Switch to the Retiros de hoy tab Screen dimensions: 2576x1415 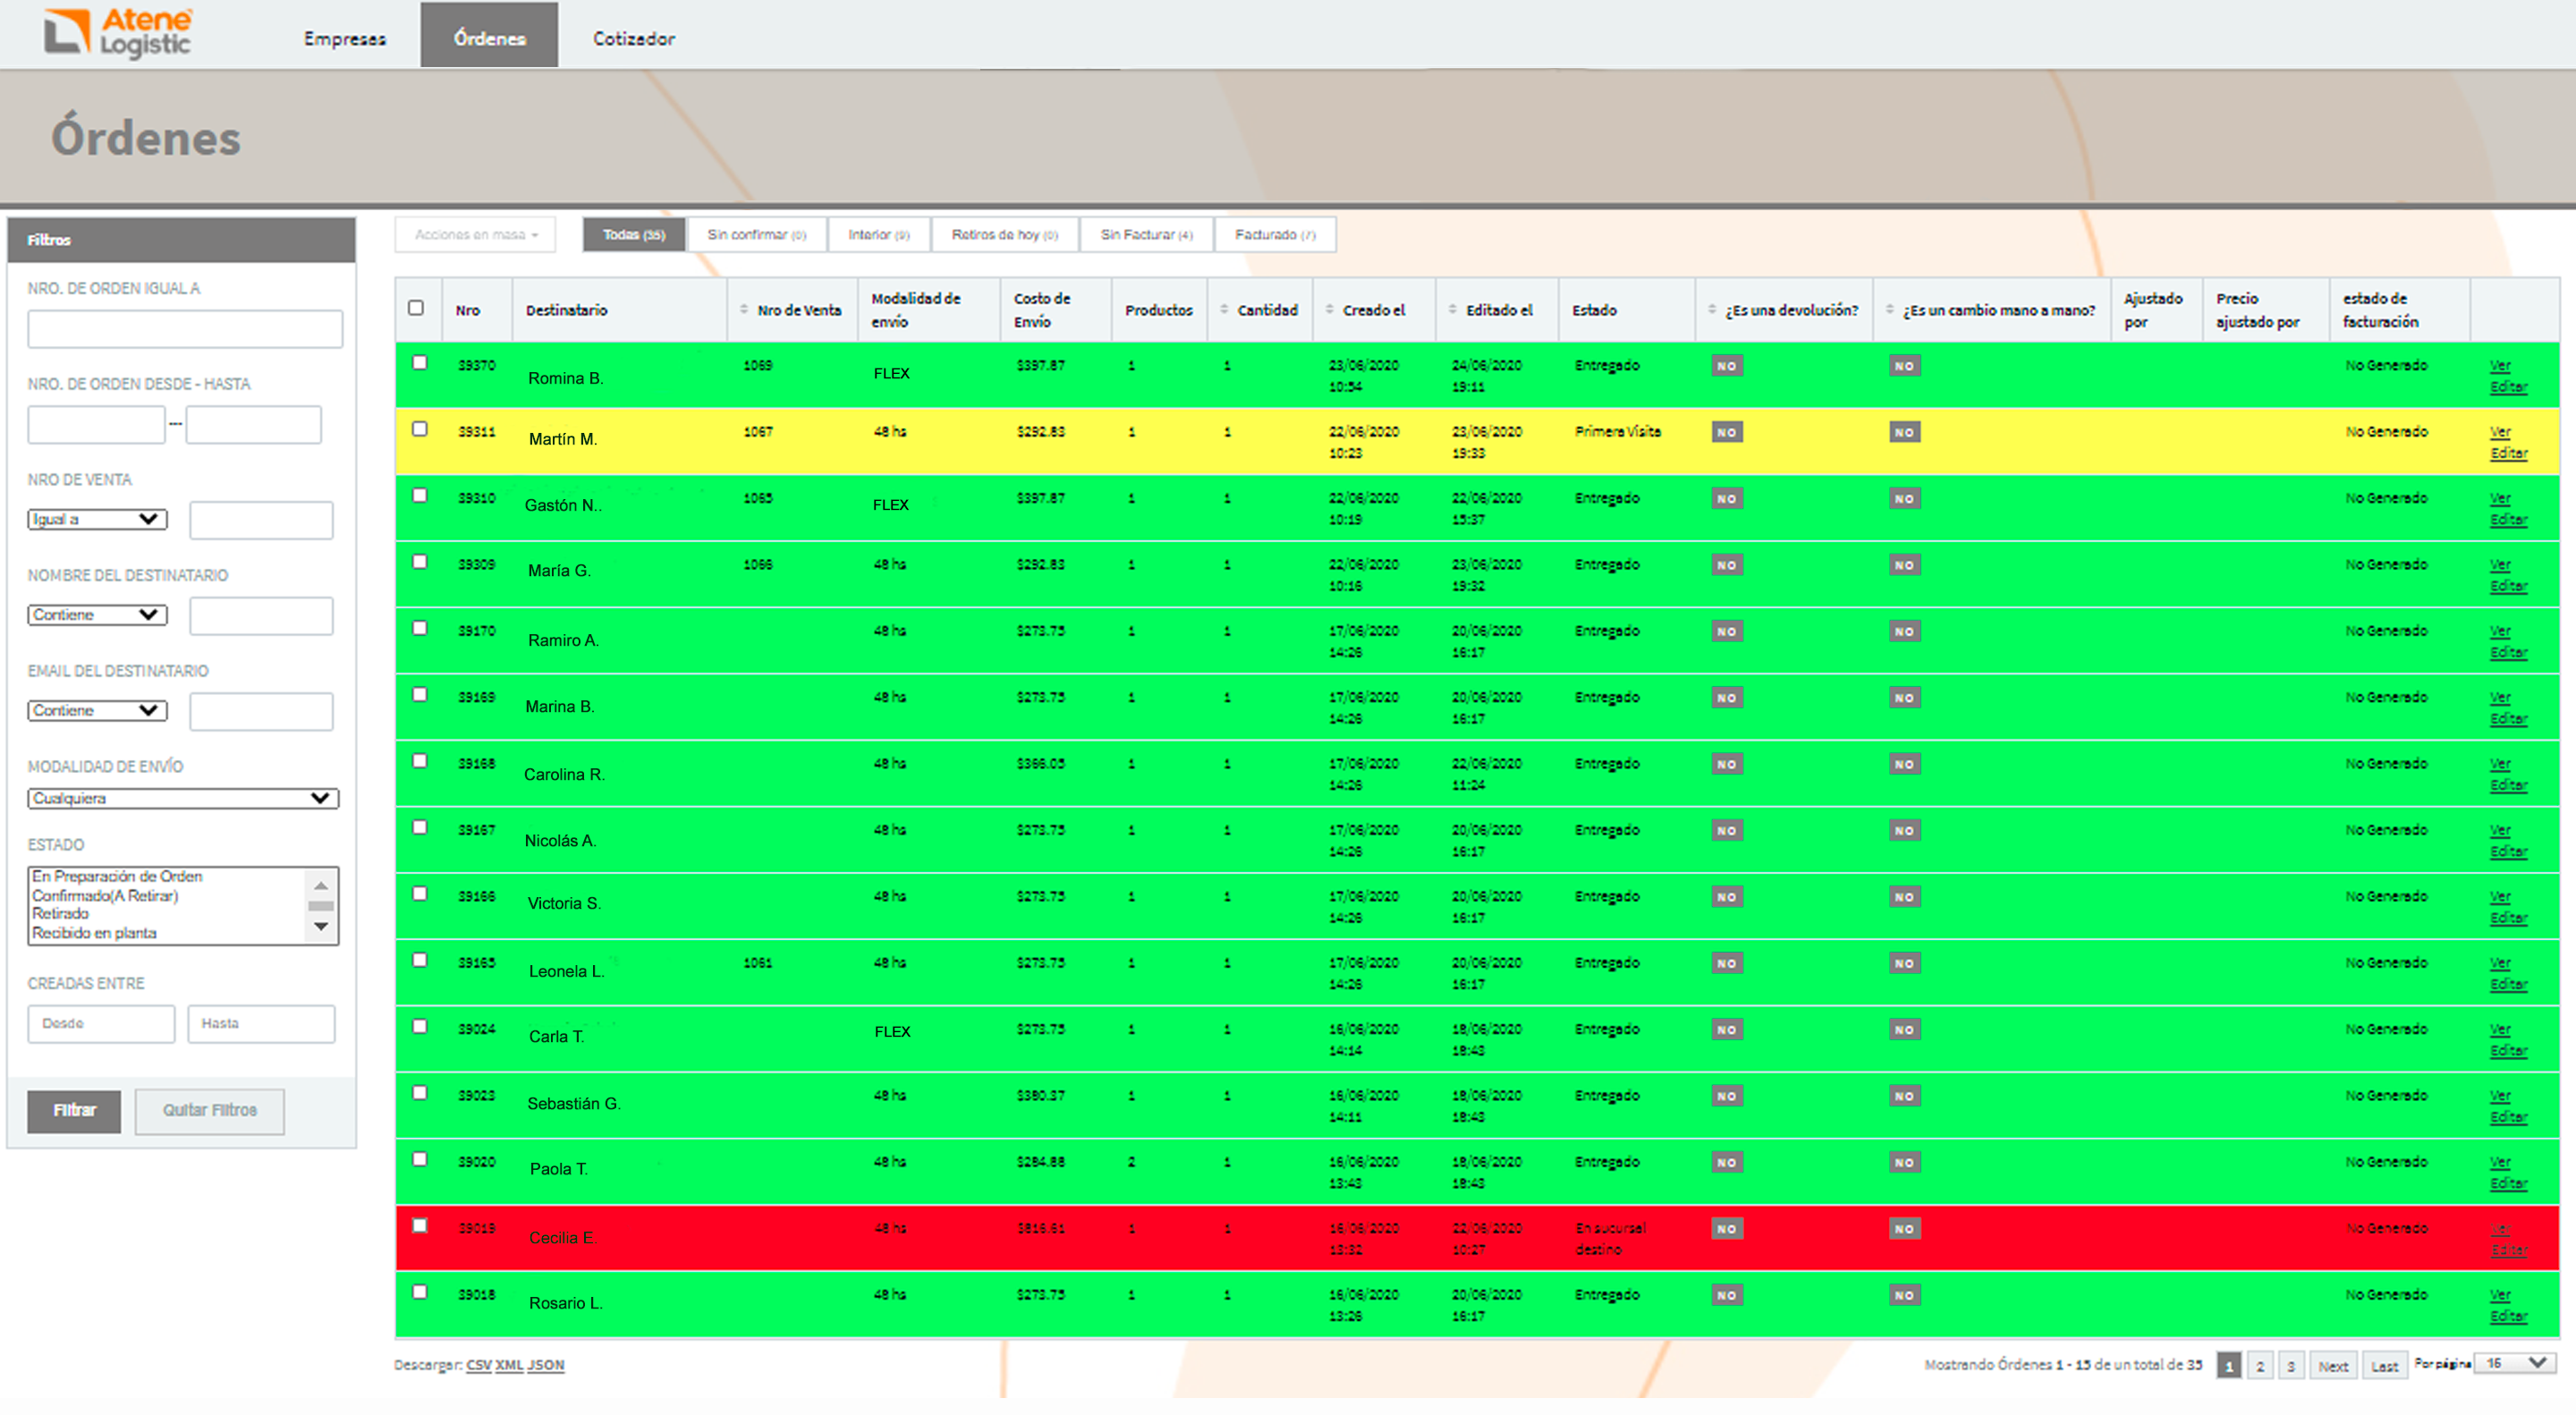1005,234
